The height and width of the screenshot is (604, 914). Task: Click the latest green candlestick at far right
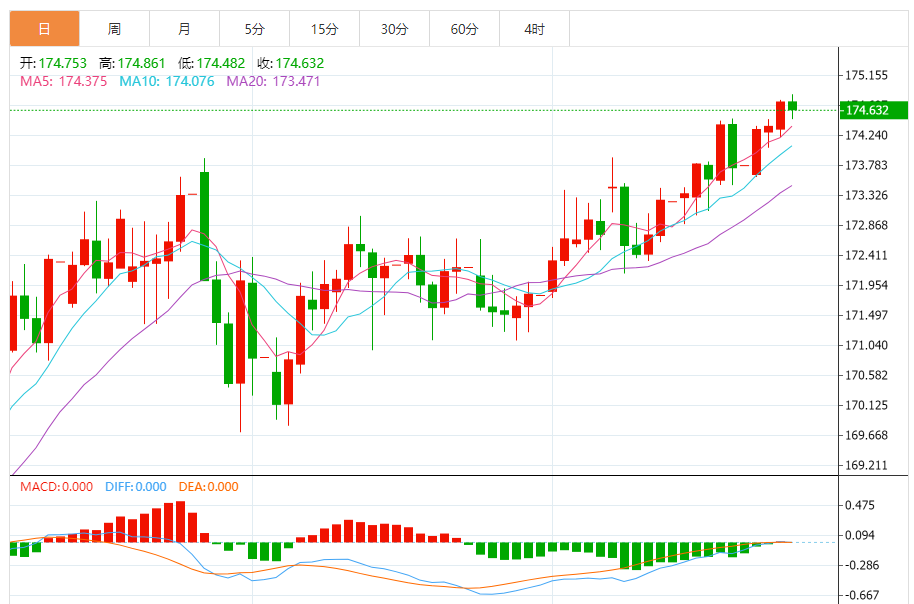coord(792,106)
